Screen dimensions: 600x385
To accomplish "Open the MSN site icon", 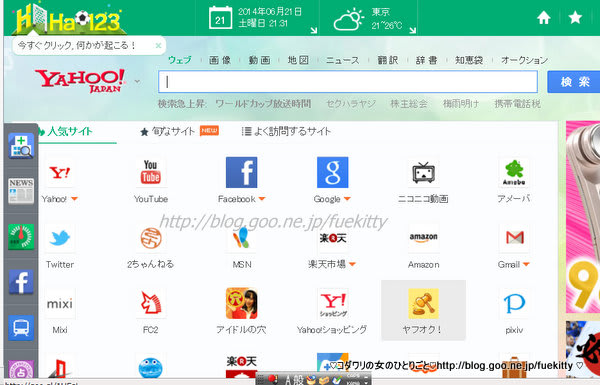I will (241, 238).
